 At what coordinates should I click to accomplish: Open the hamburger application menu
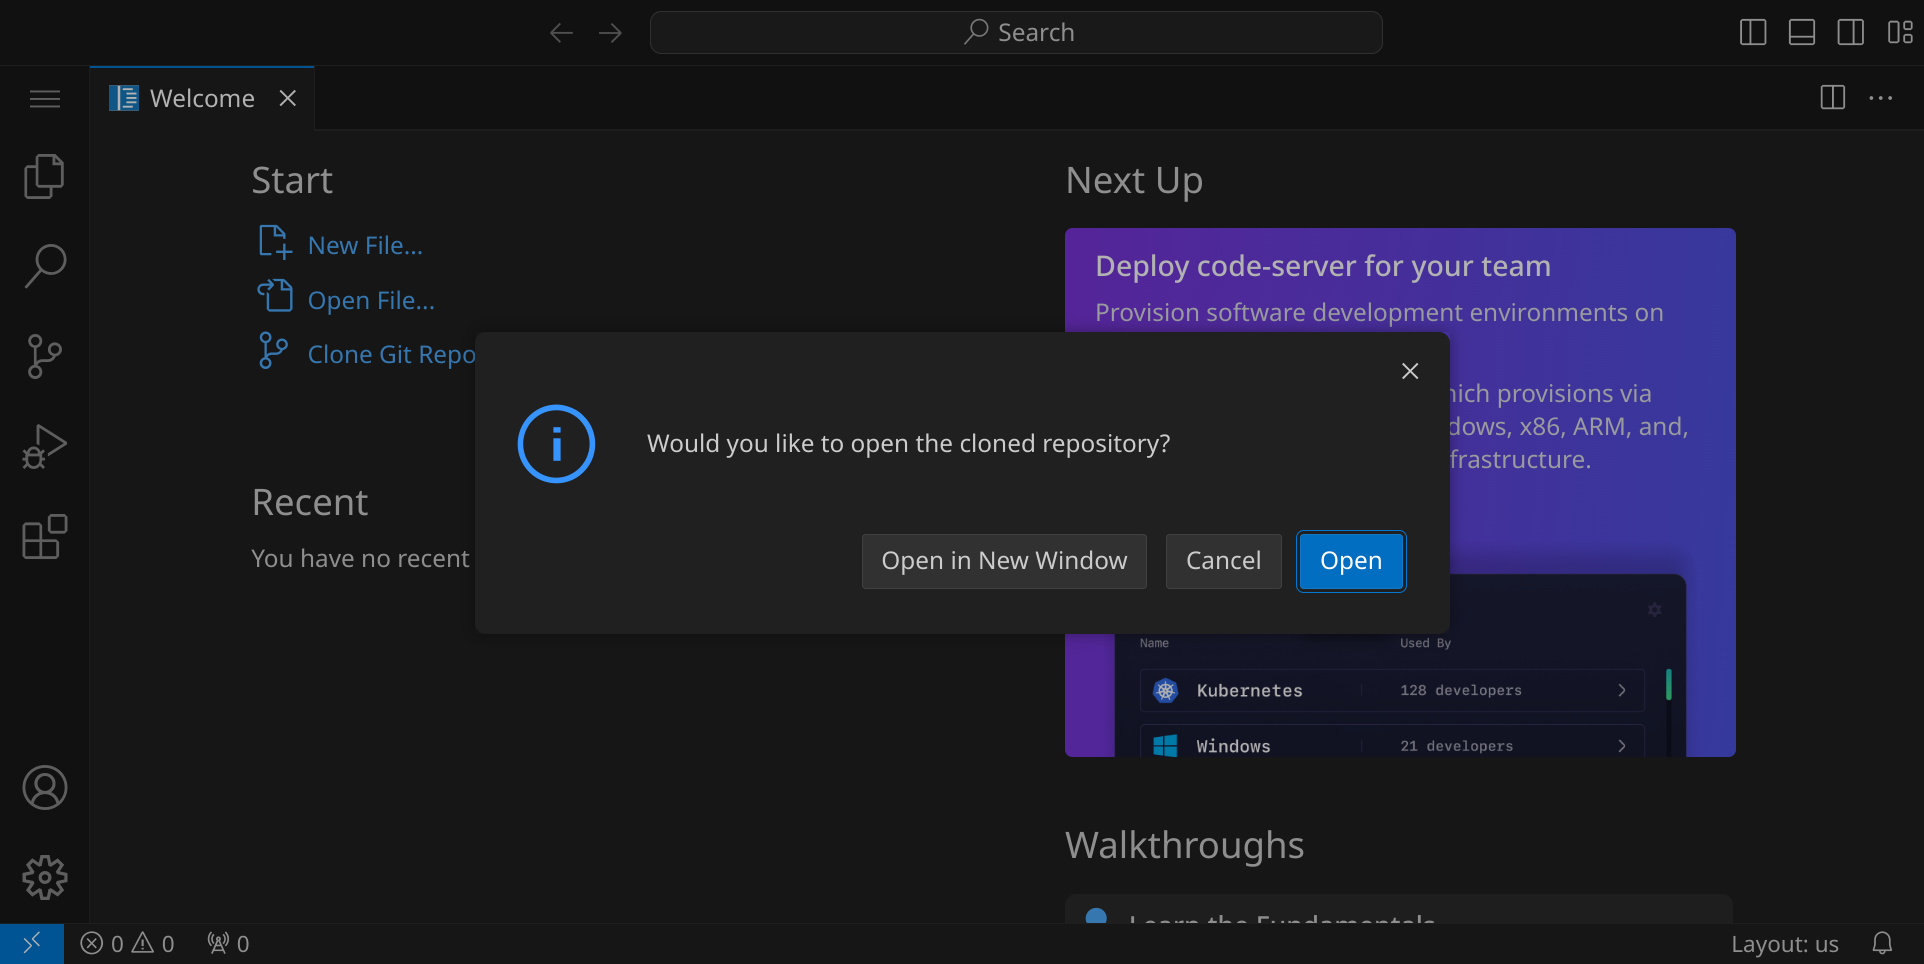point(44,99)
